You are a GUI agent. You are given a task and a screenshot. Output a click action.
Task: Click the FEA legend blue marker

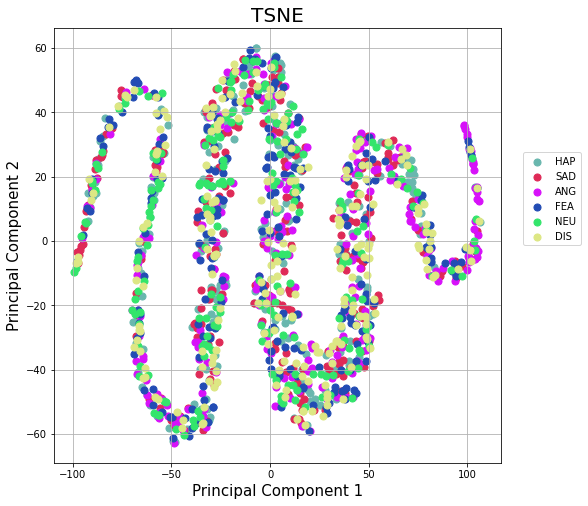tap(537, 207)
